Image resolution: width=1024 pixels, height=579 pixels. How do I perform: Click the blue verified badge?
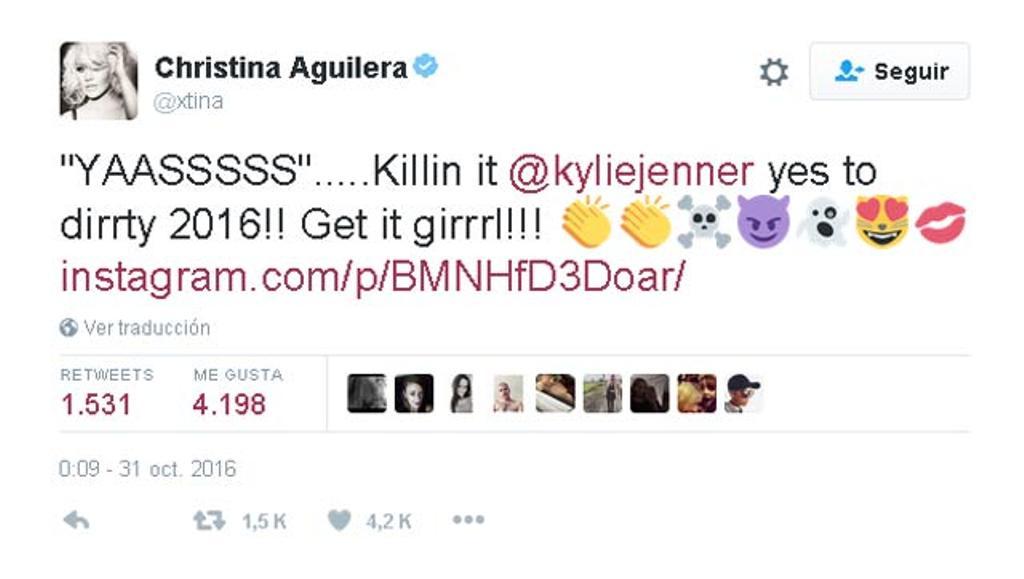click(x=426, y=66)
